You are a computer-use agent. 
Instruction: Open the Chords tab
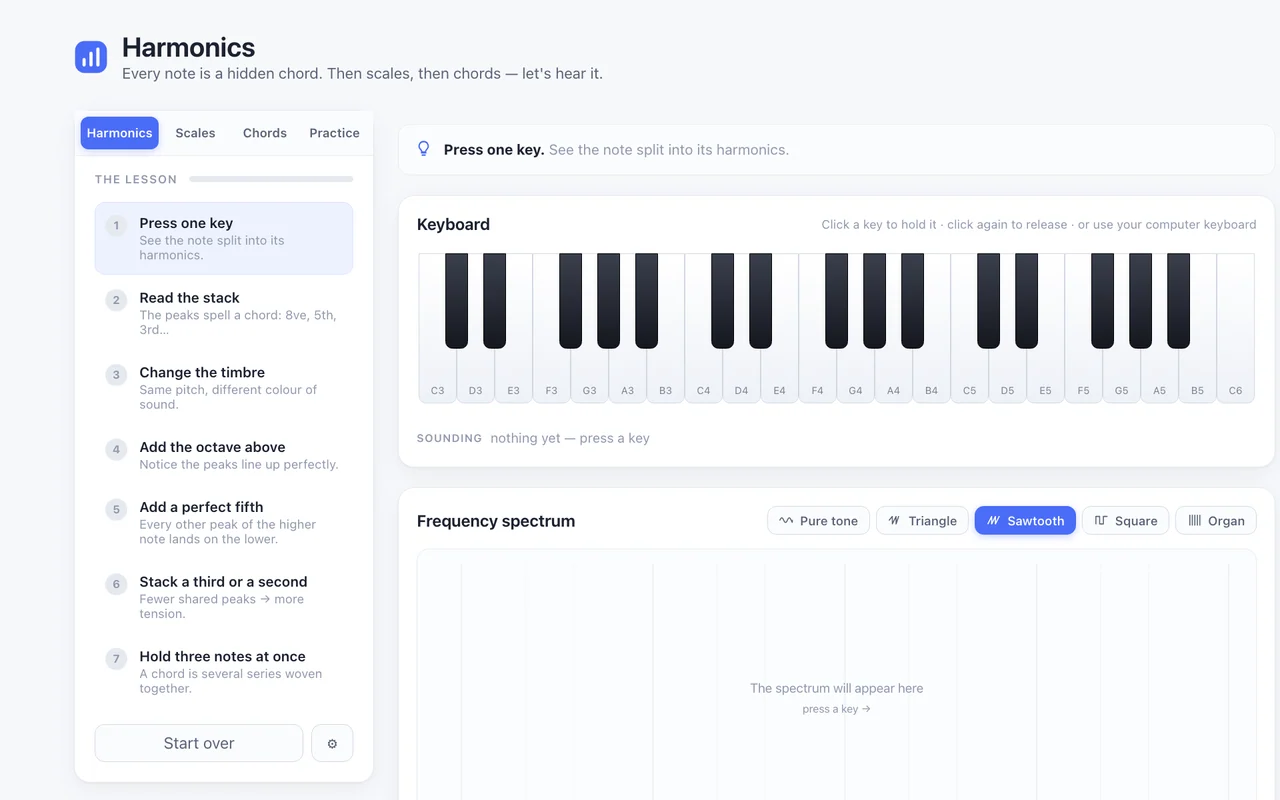pos(265,133)
